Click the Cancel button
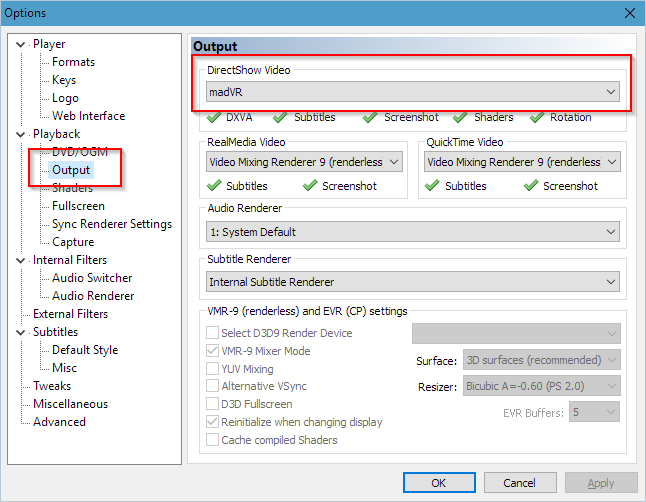Screen dimensions: 646x502 (x=520, y=483)
